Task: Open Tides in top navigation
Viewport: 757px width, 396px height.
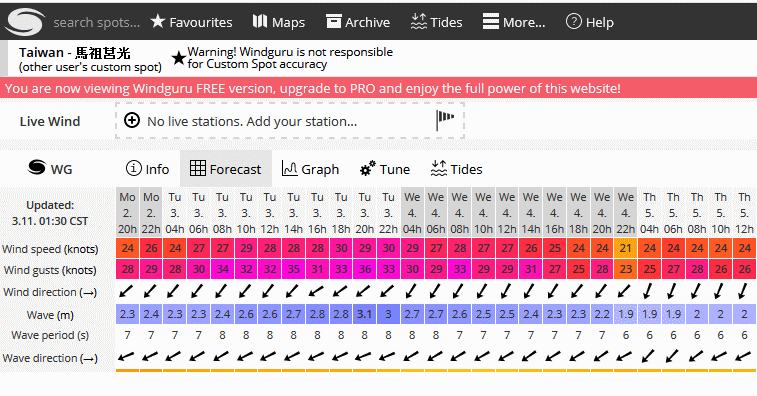Action: (436, 22)
